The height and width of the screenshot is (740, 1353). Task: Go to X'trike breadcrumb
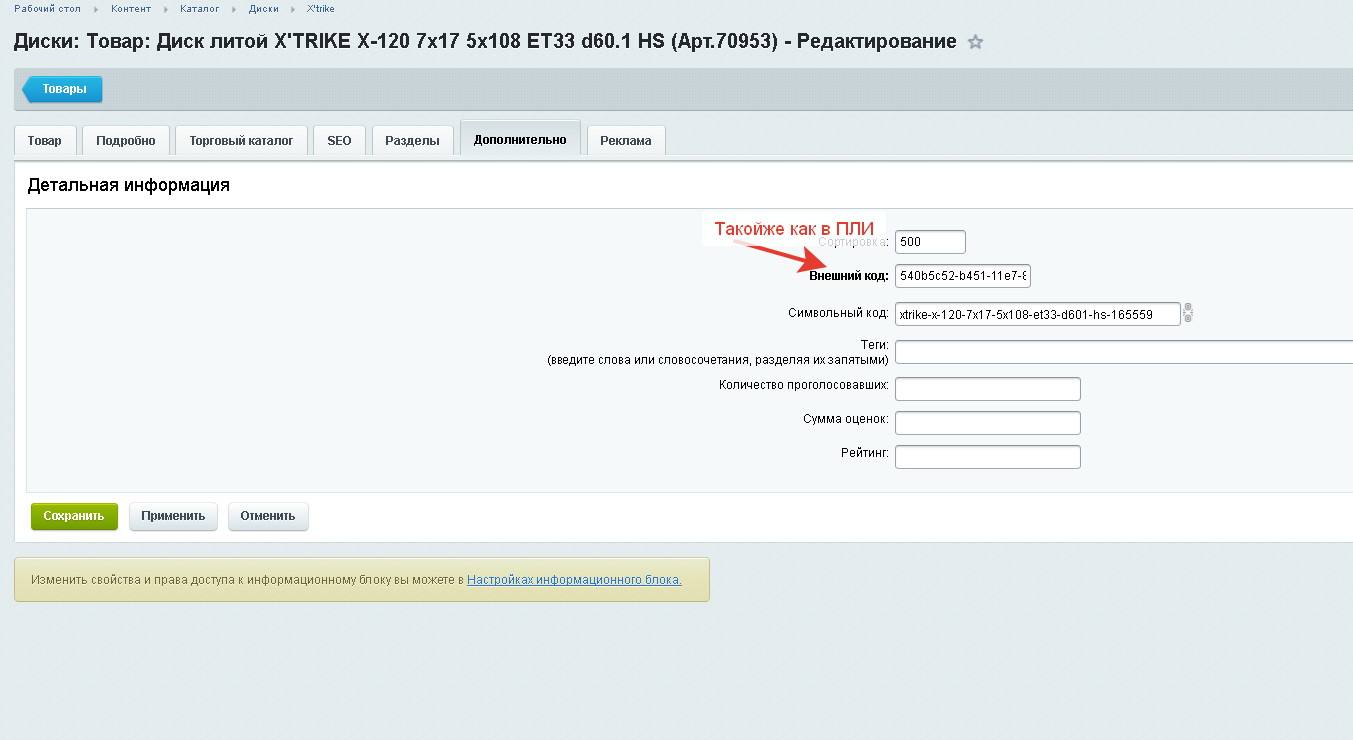[321, 8]
